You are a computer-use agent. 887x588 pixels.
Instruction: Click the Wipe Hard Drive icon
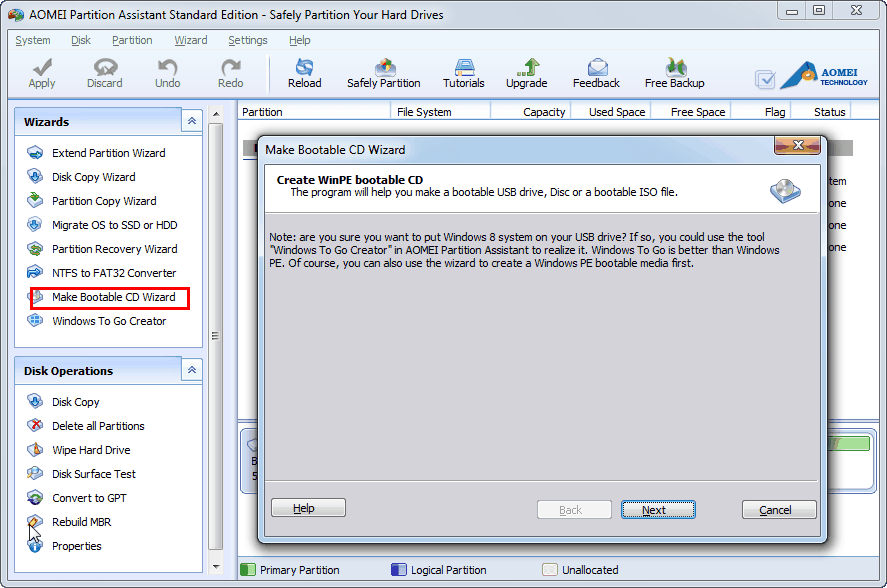click(35, 449)
